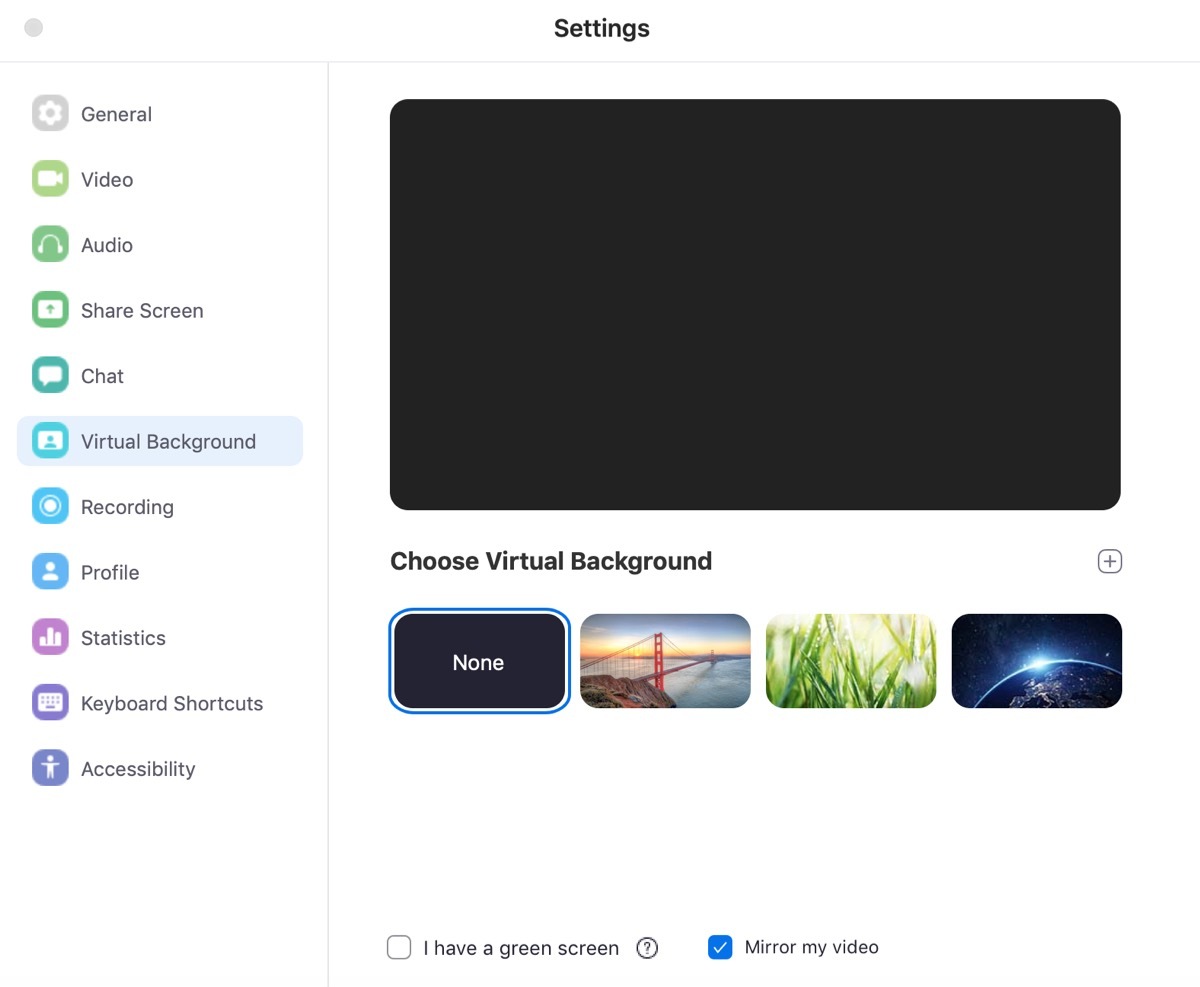Open the Share Screen settings icon
This screenshot has width=1200, height=987.
tap(49, 310)
